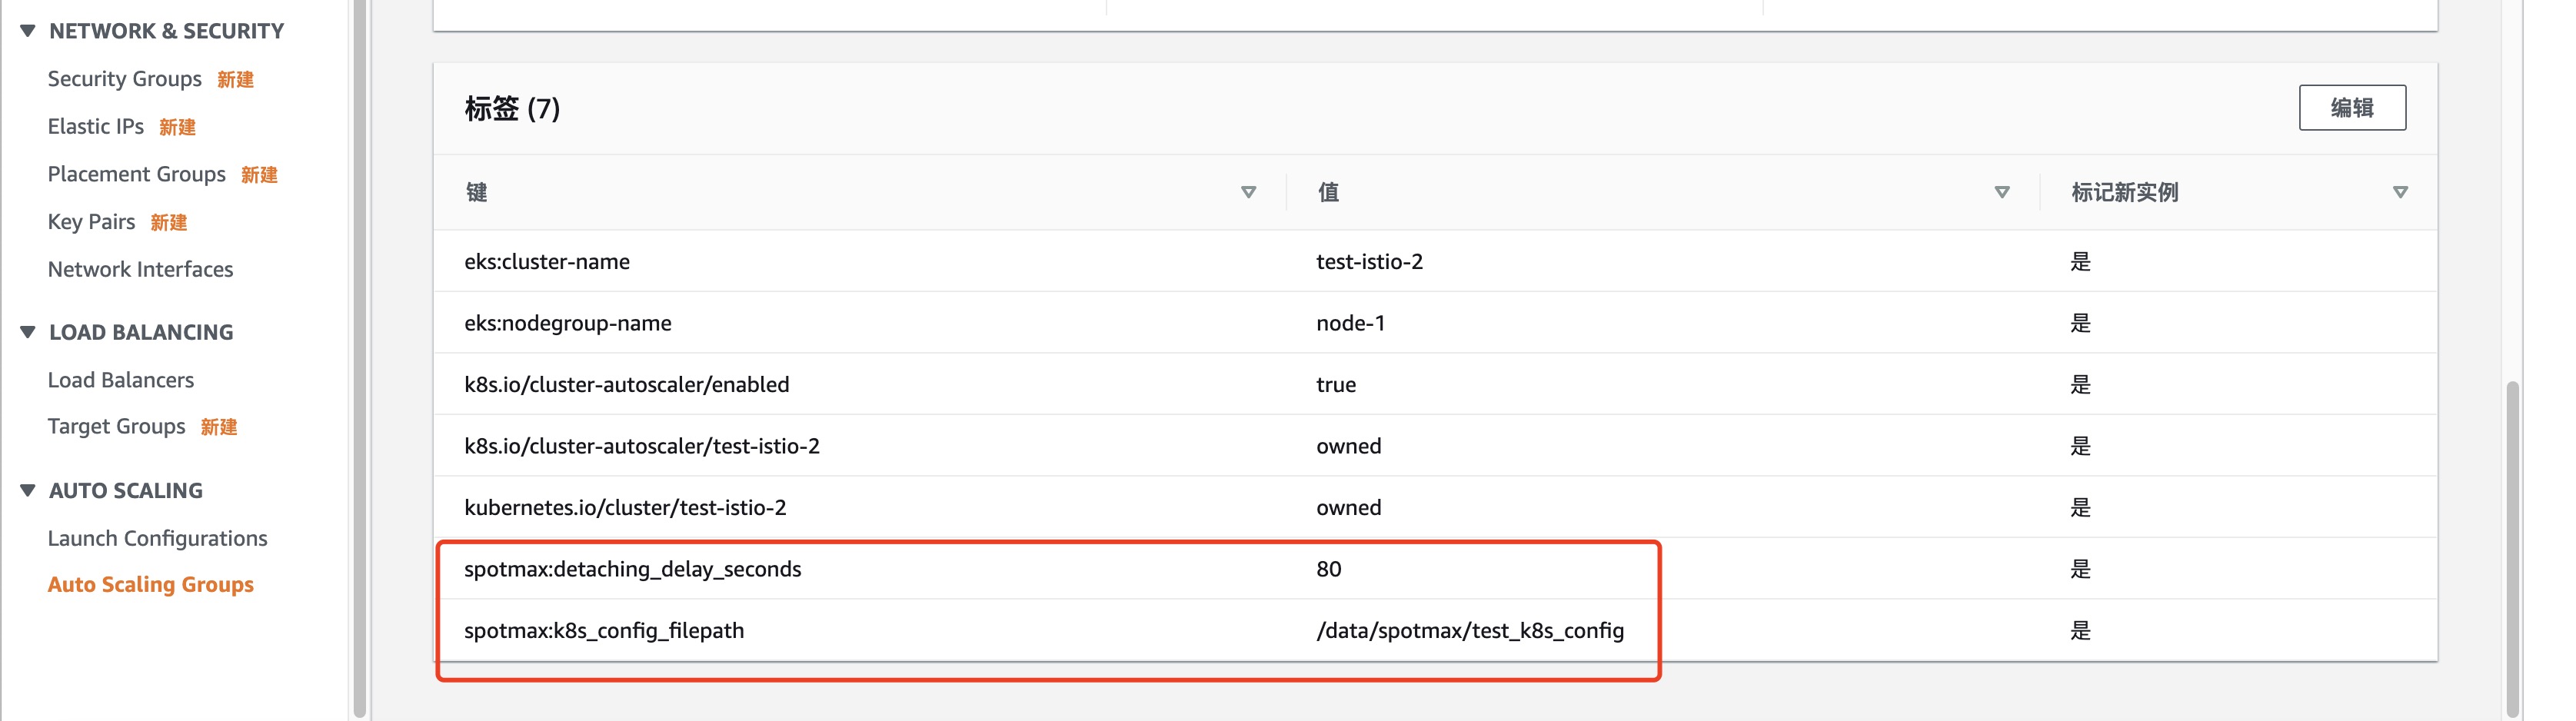The image size is (2576, 721).
Task: Open Security Groups in sidebar
Action: 125,79
